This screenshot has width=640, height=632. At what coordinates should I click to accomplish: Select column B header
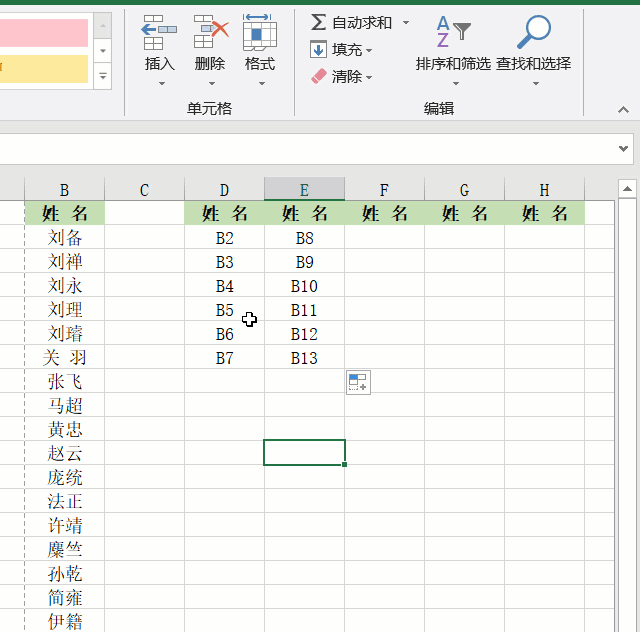pyautogui.click(x=64, y=190)
